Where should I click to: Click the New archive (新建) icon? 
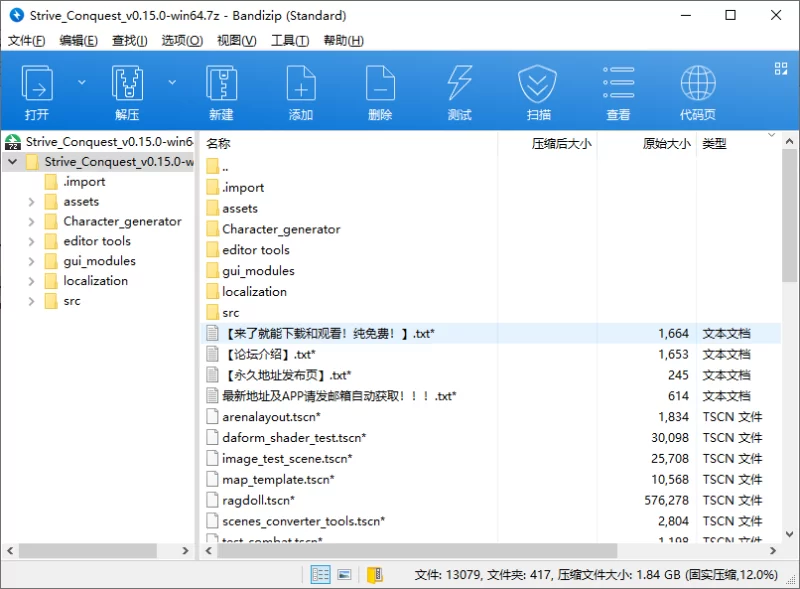(221, 92)
